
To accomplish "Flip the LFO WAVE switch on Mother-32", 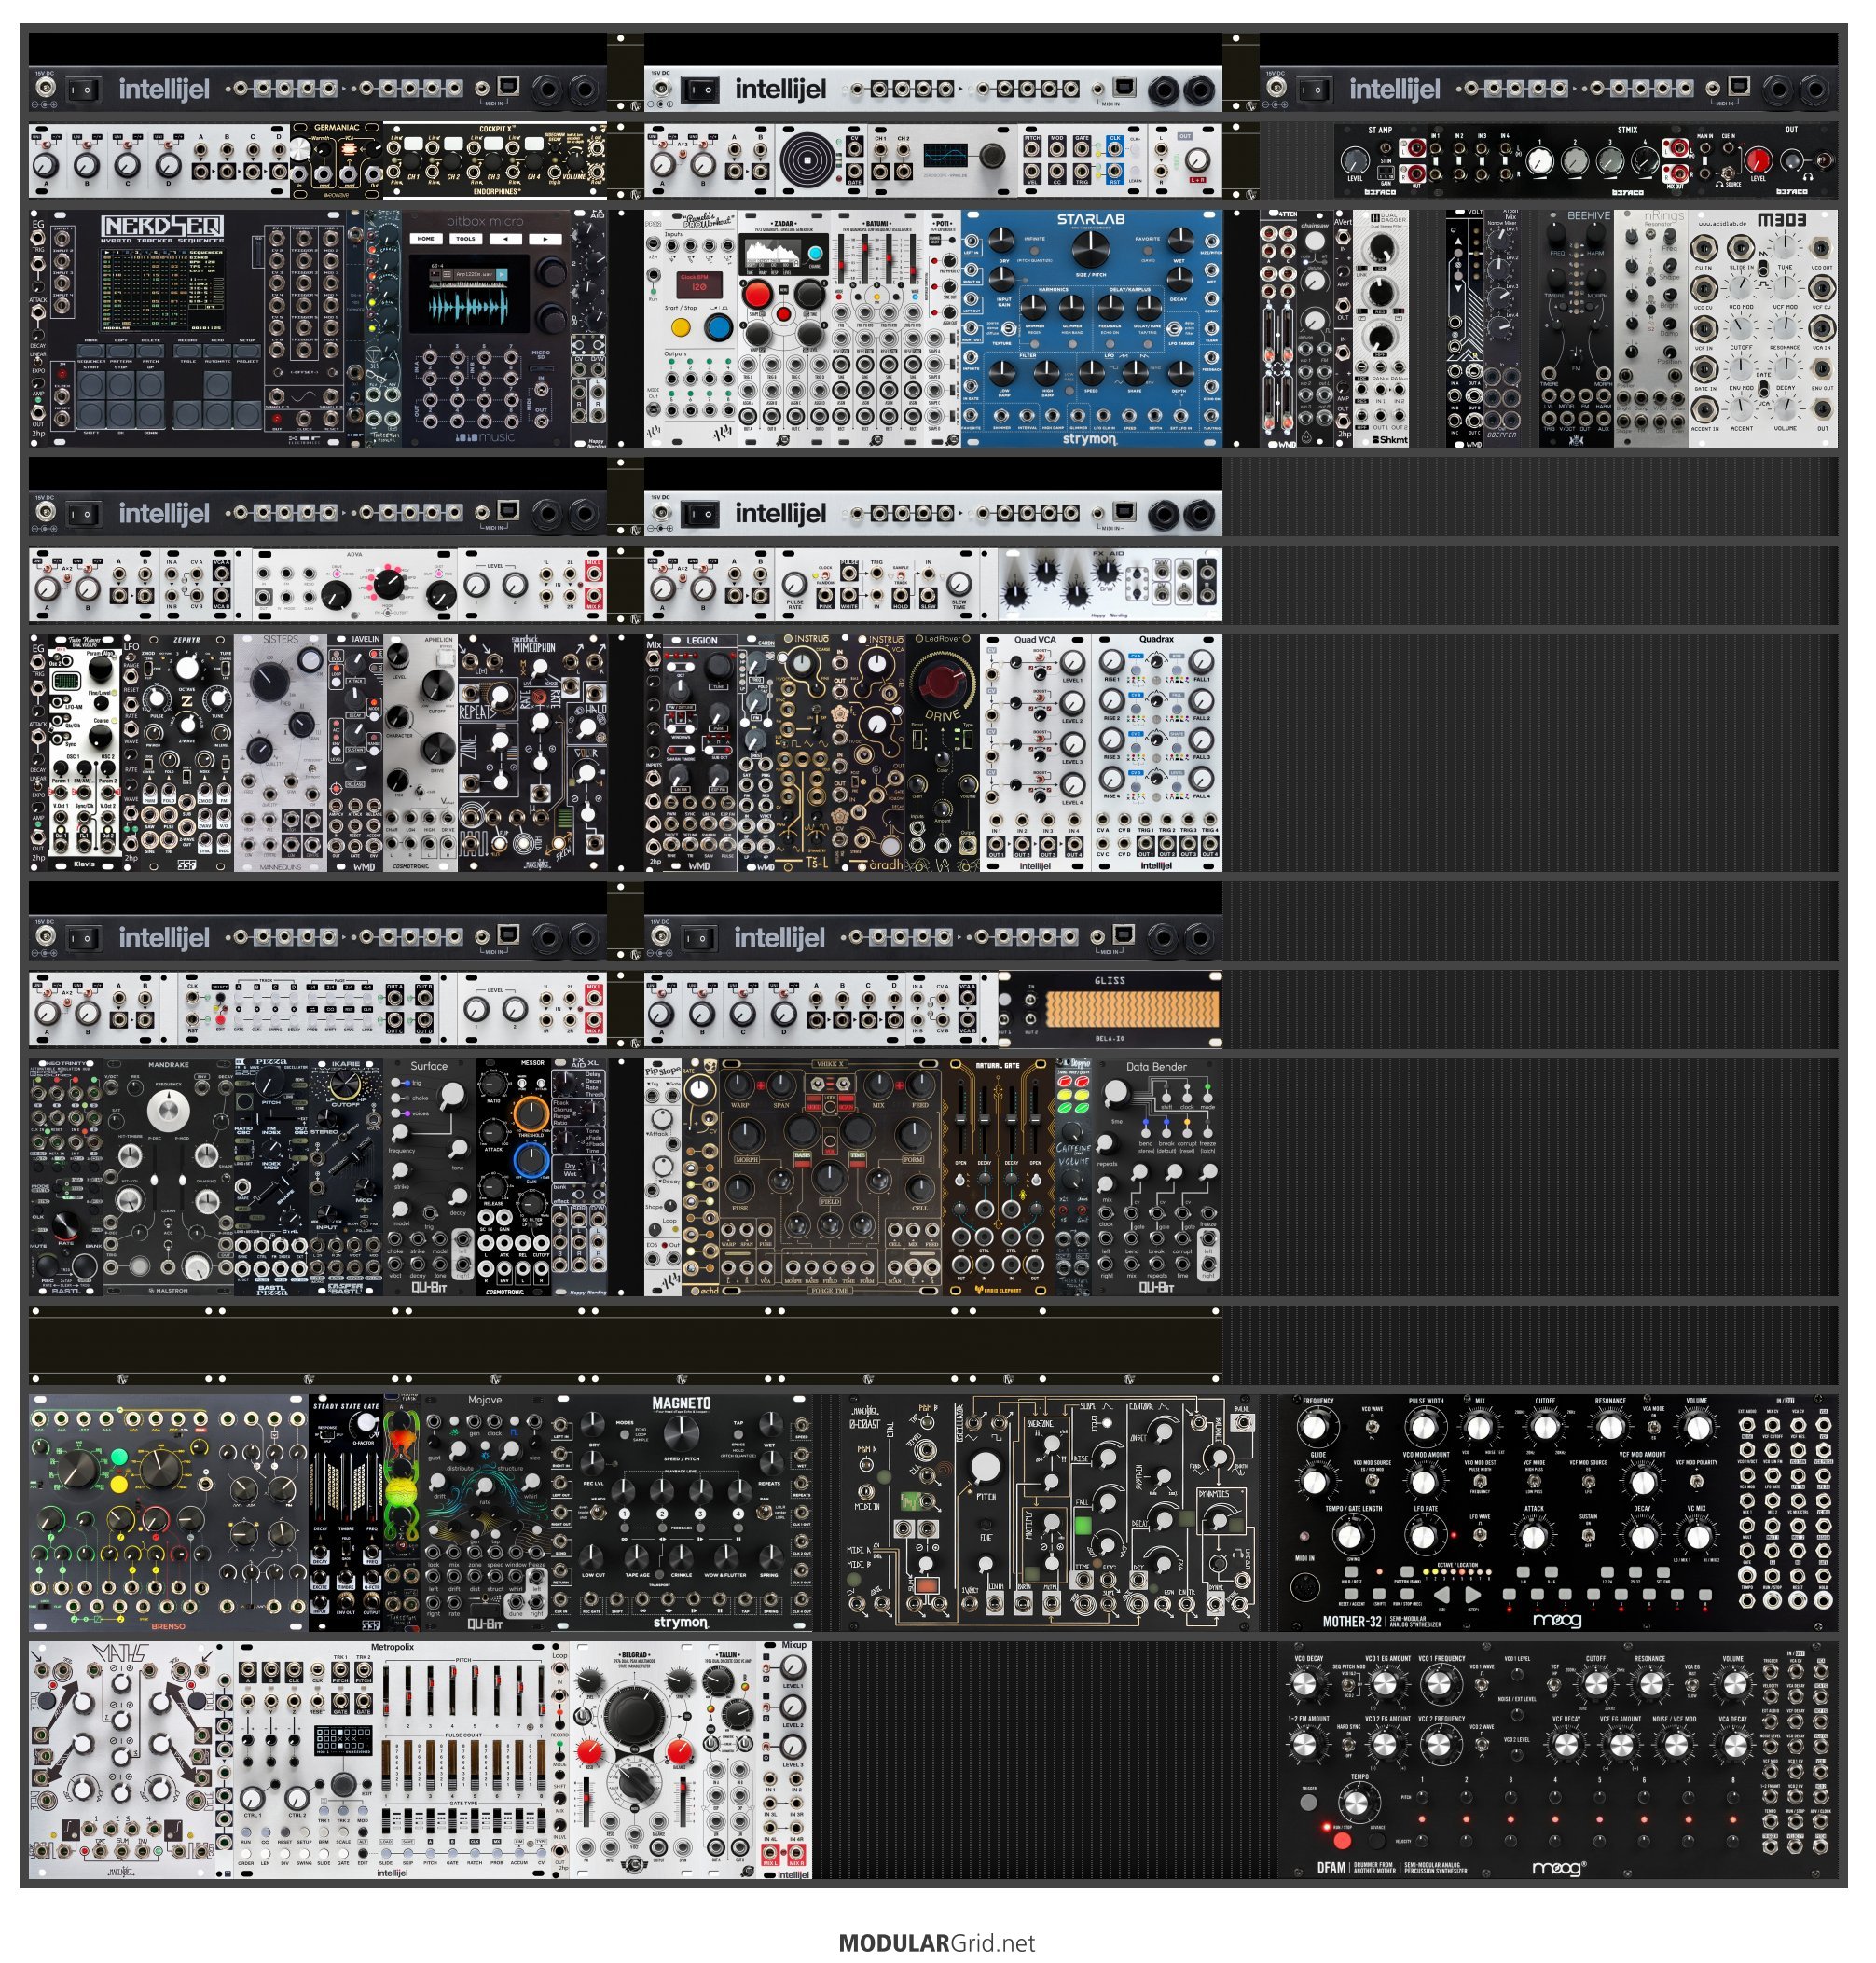I will click(1479, 1535).
